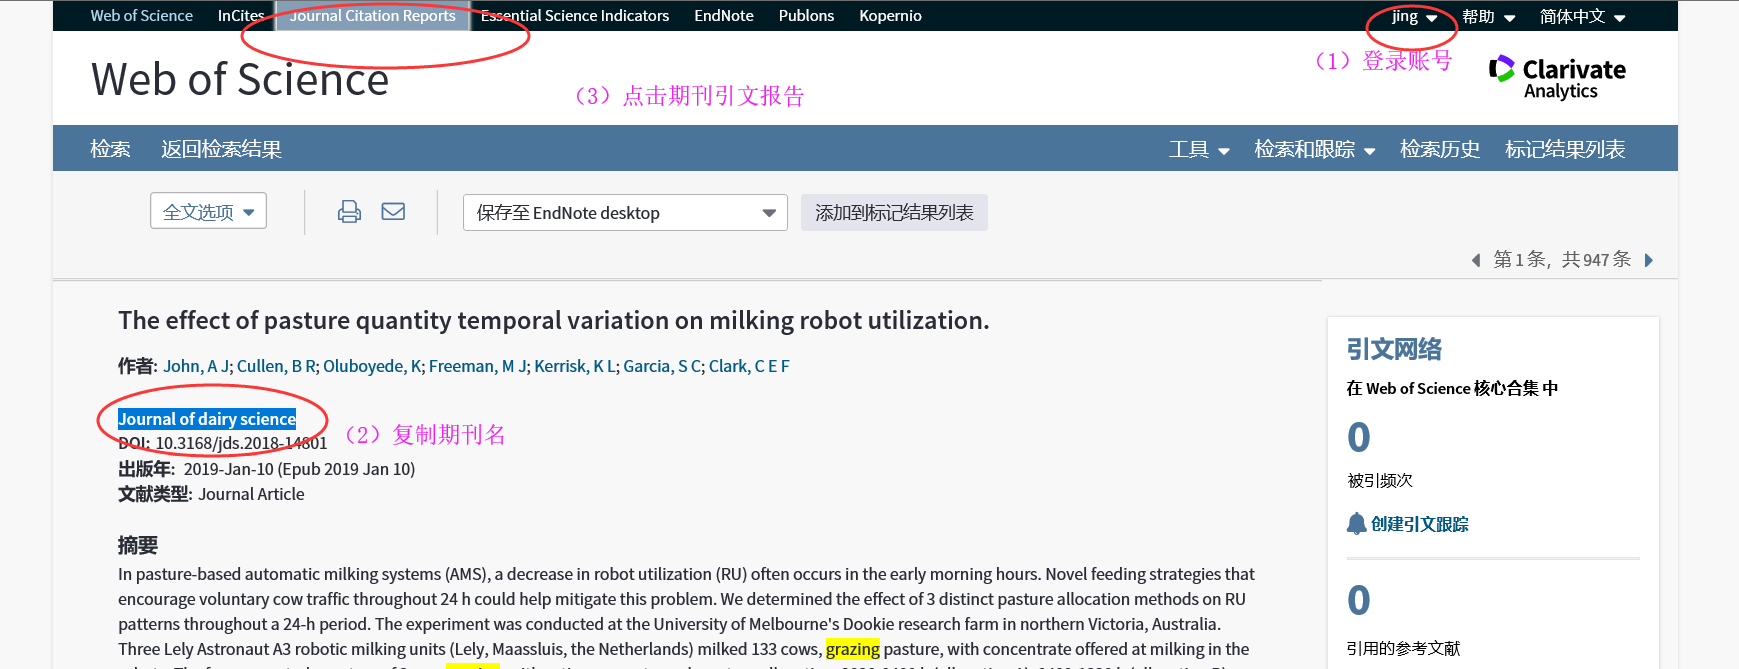Click author John, A J
This screenshot has width=1739, height=669.
tap(196, 366)
